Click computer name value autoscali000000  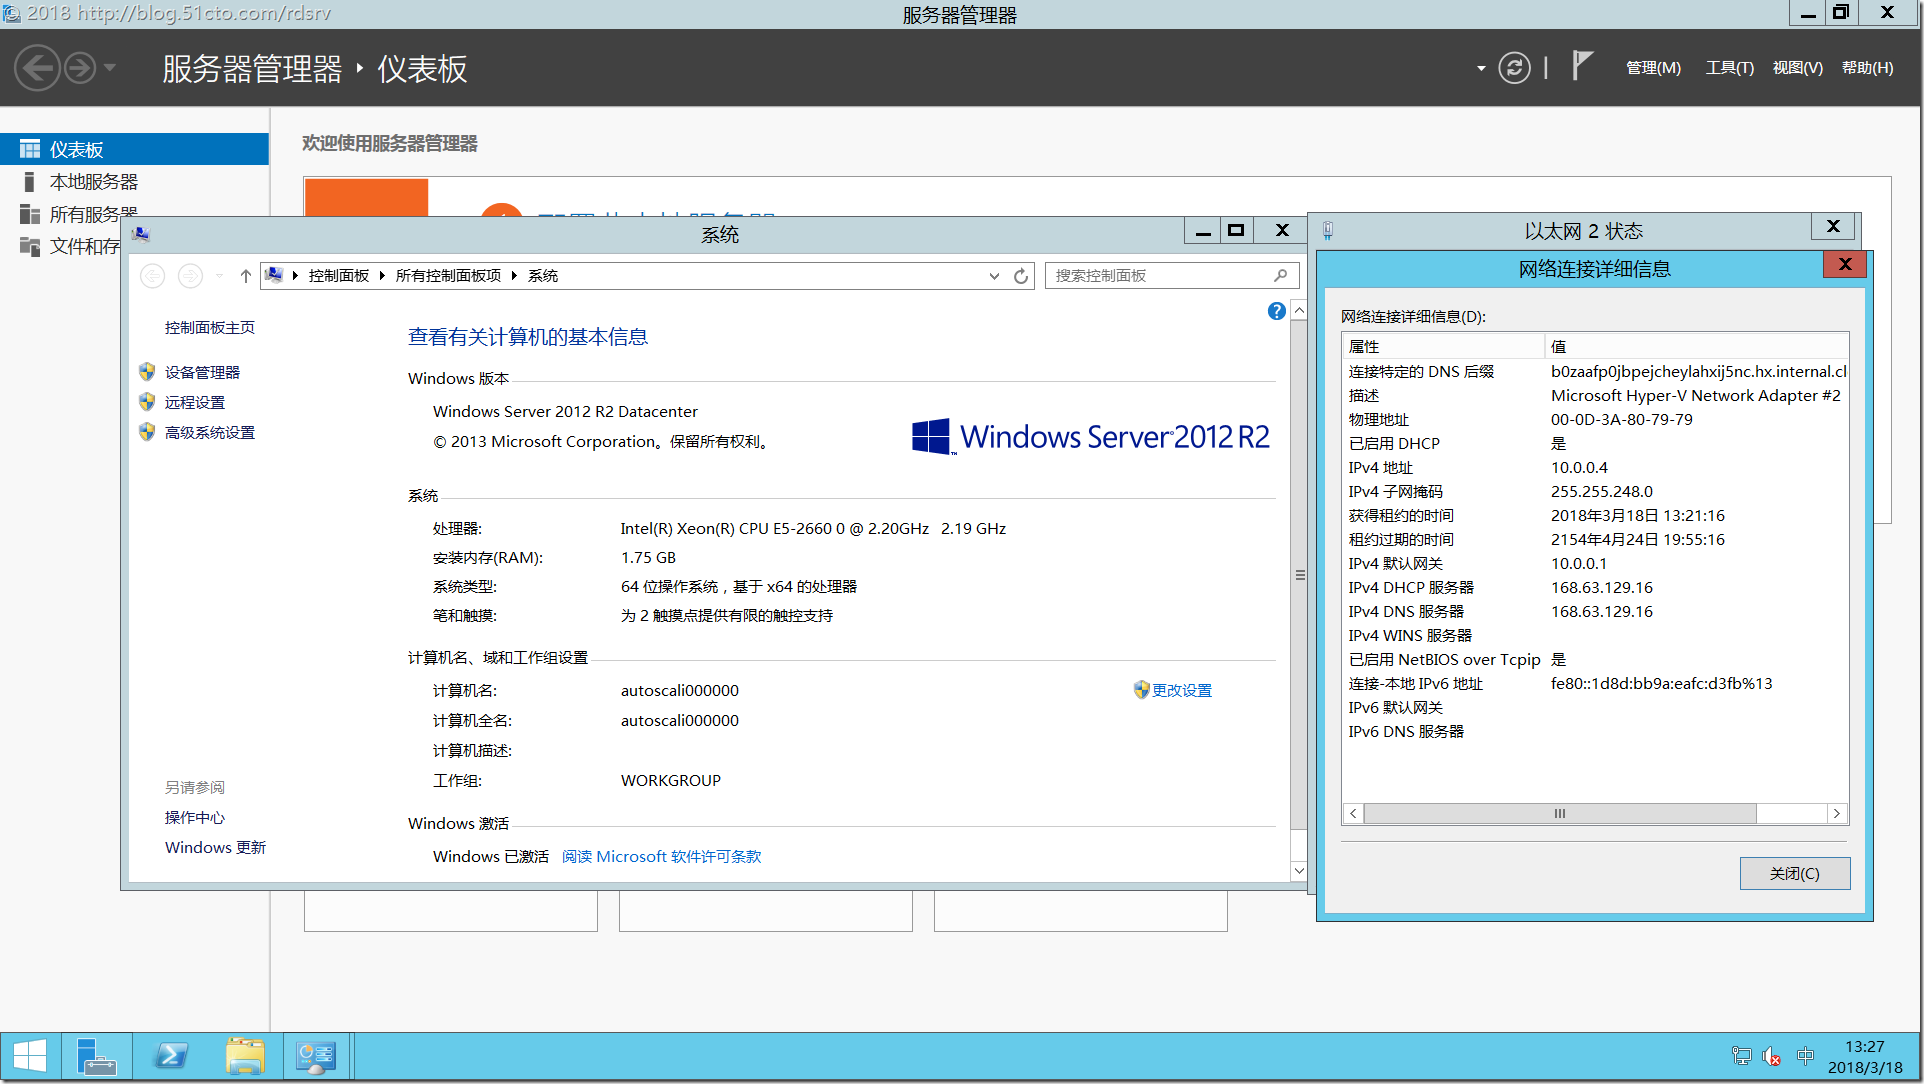pos(680,691)
